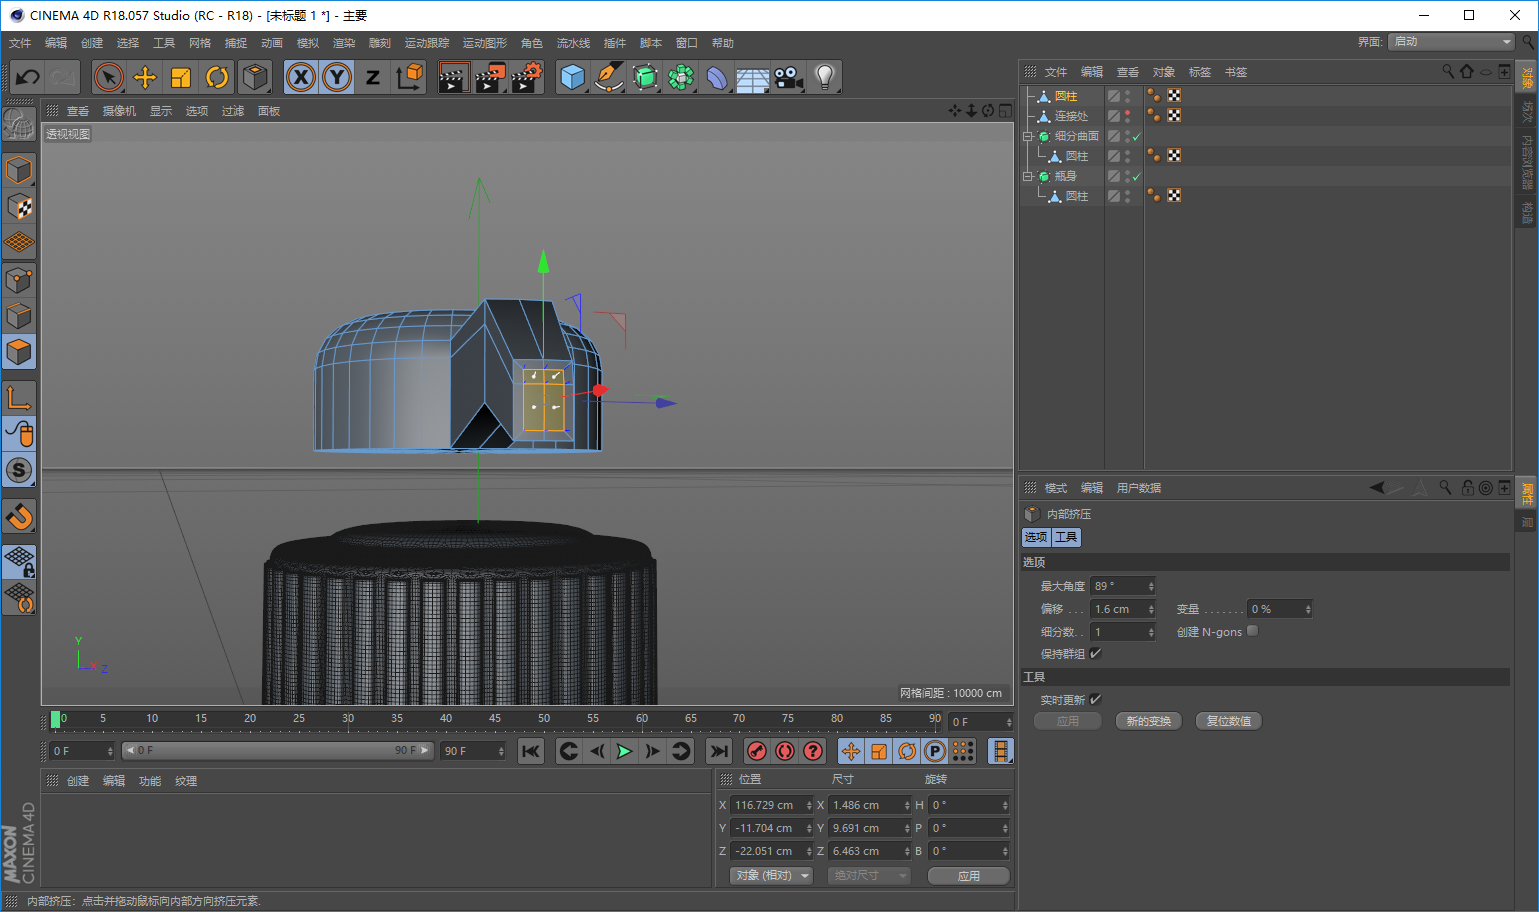Image resolution: width=1539 pixels, height=912 pixels.
Task: Switch to the 工具 tab in attributes
Action: click(x=1066, y=537)
